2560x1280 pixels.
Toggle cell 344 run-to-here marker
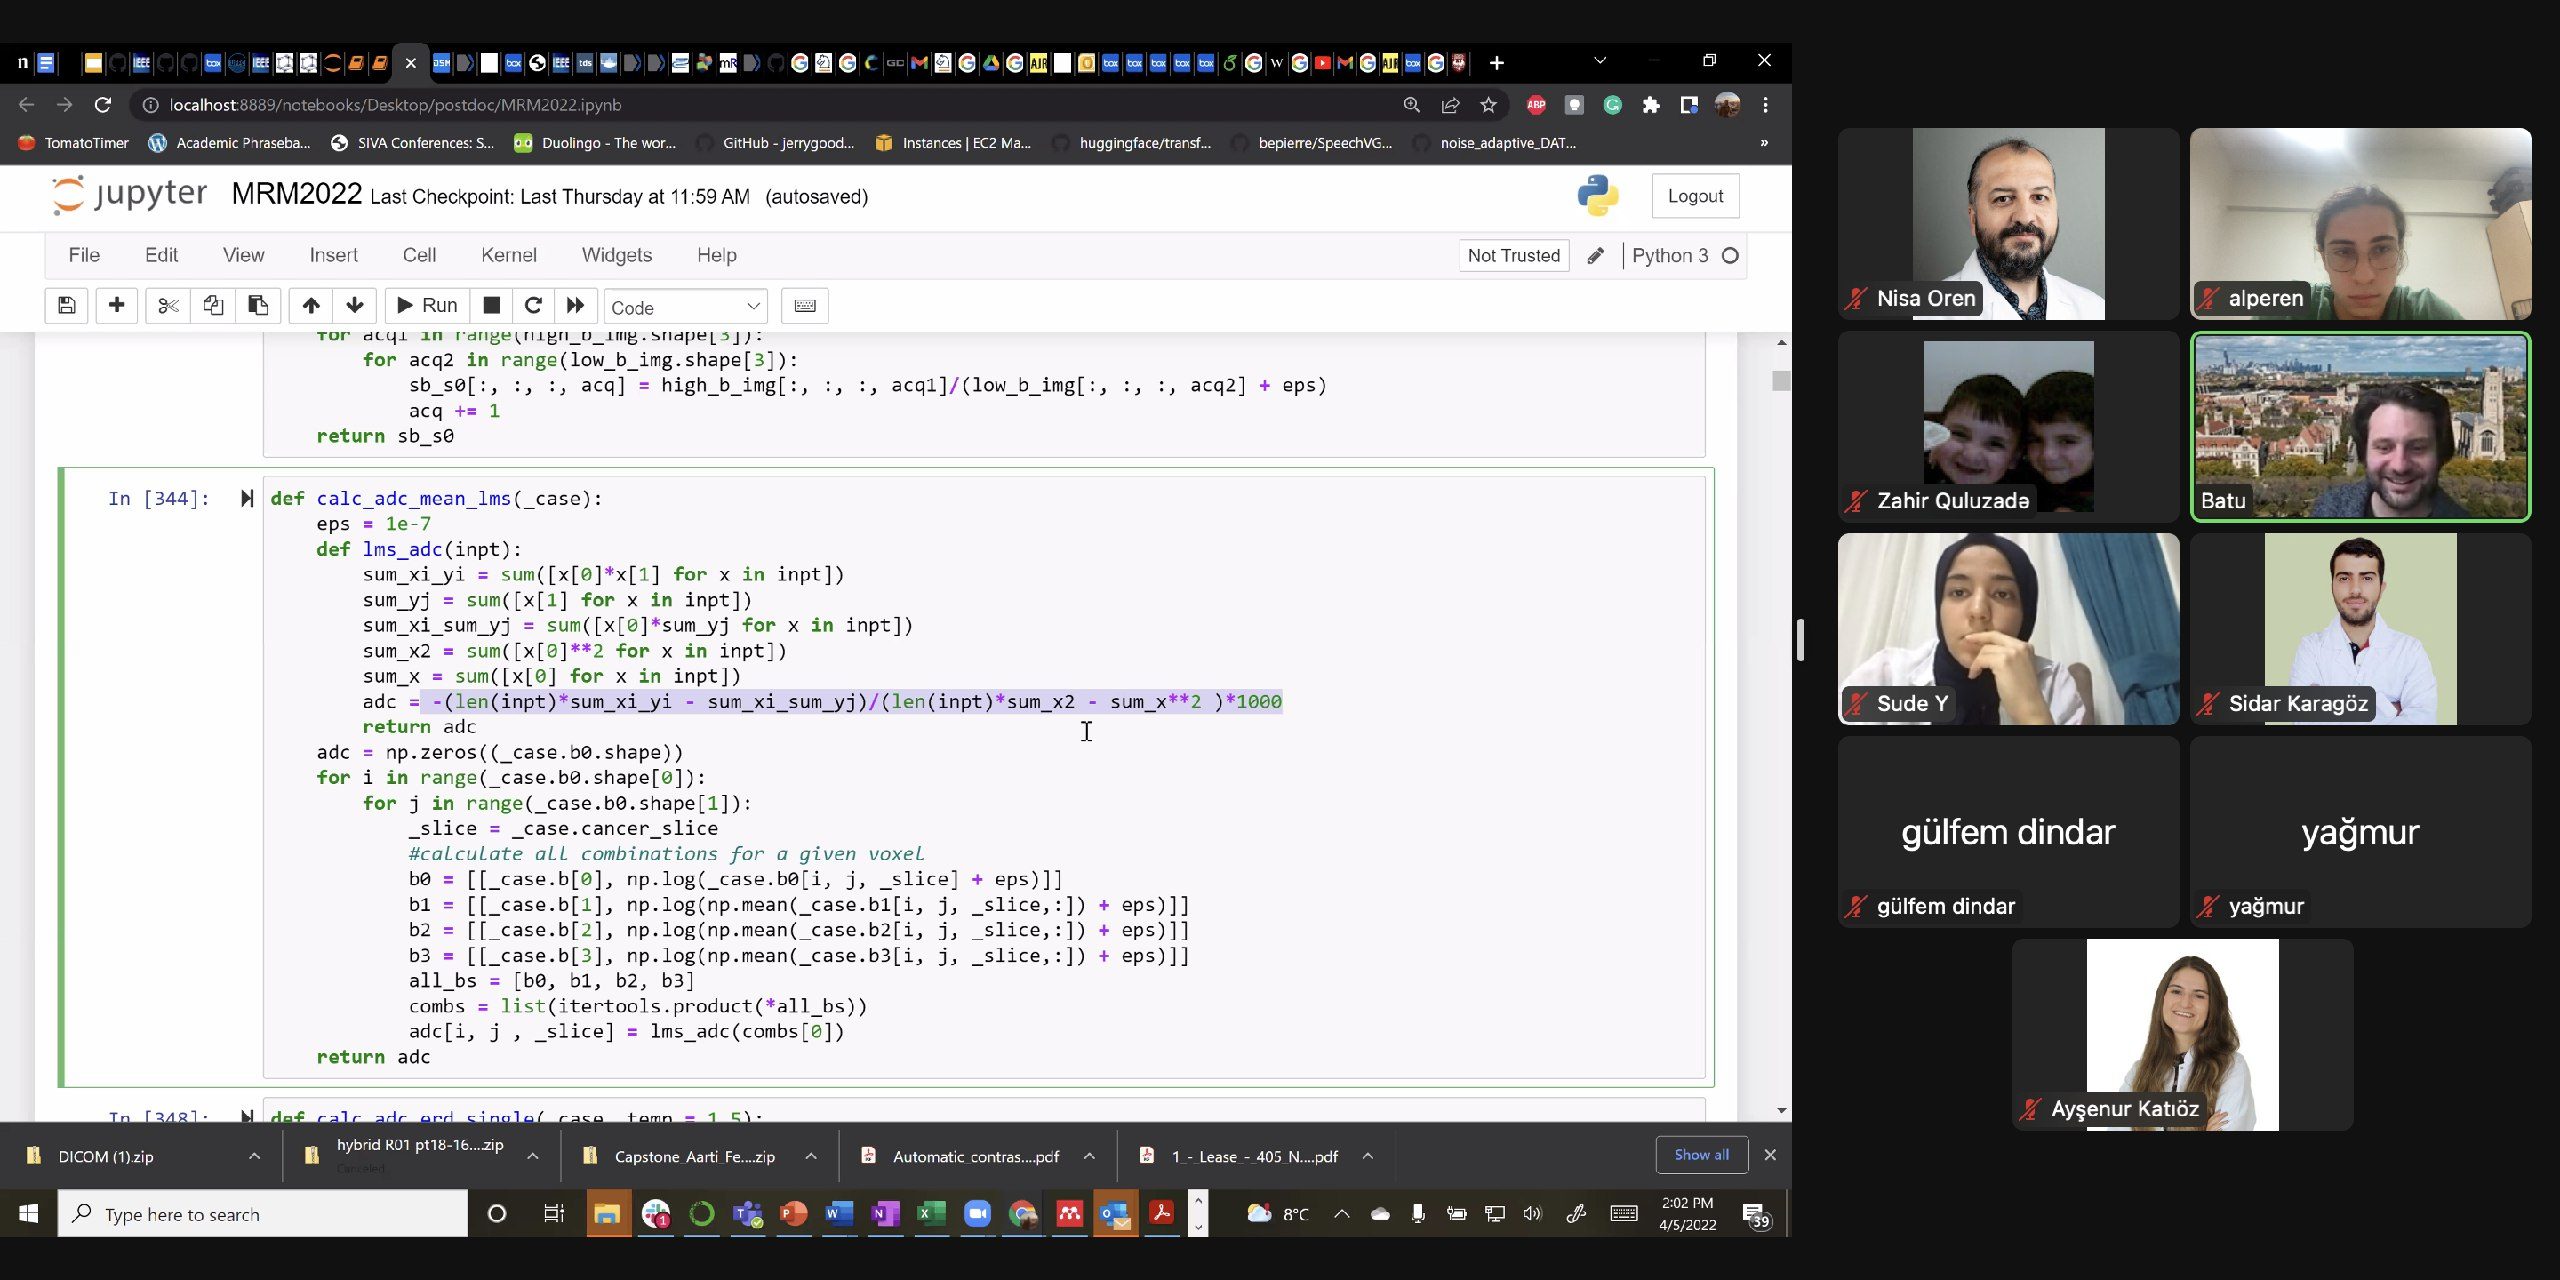[x=247, y=499]
